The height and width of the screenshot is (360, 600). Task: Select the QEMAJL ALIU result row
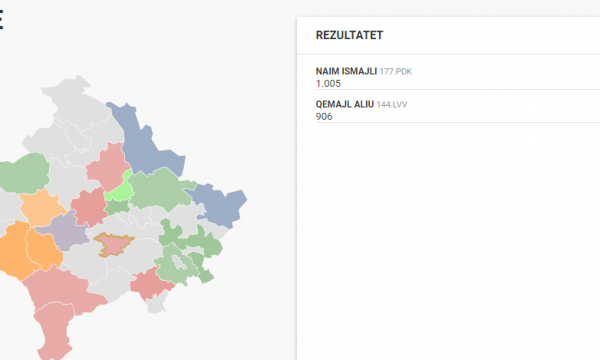[x=458, y=110]
